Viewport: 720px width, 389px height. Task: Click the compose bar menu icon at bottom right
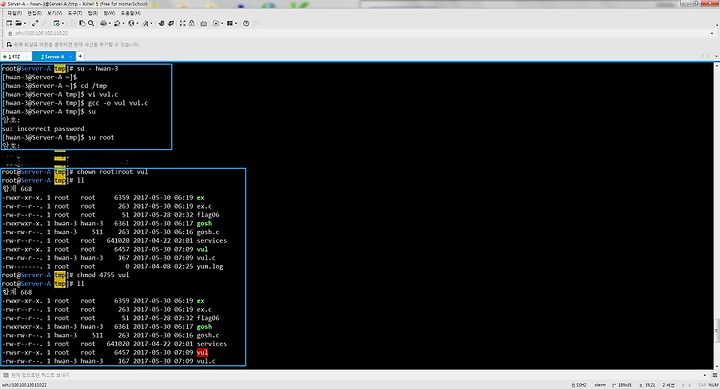coord(715,375)
